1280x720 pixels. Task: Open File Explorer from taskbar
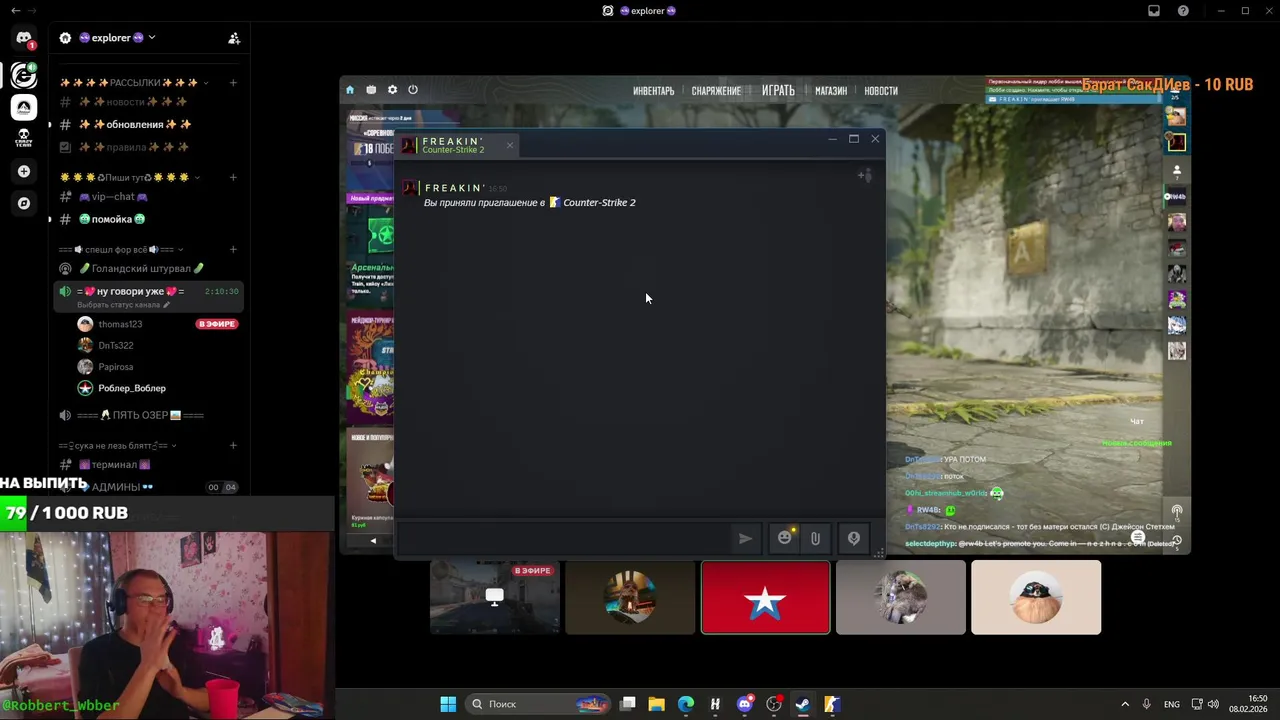(657, 704)
